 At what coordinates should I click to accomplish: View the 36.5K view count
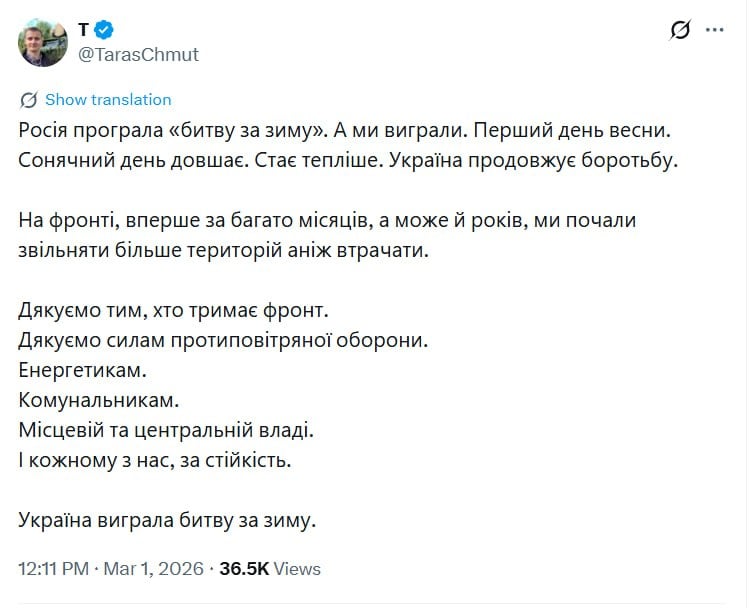pyautogui.click(x=244, y=569)
